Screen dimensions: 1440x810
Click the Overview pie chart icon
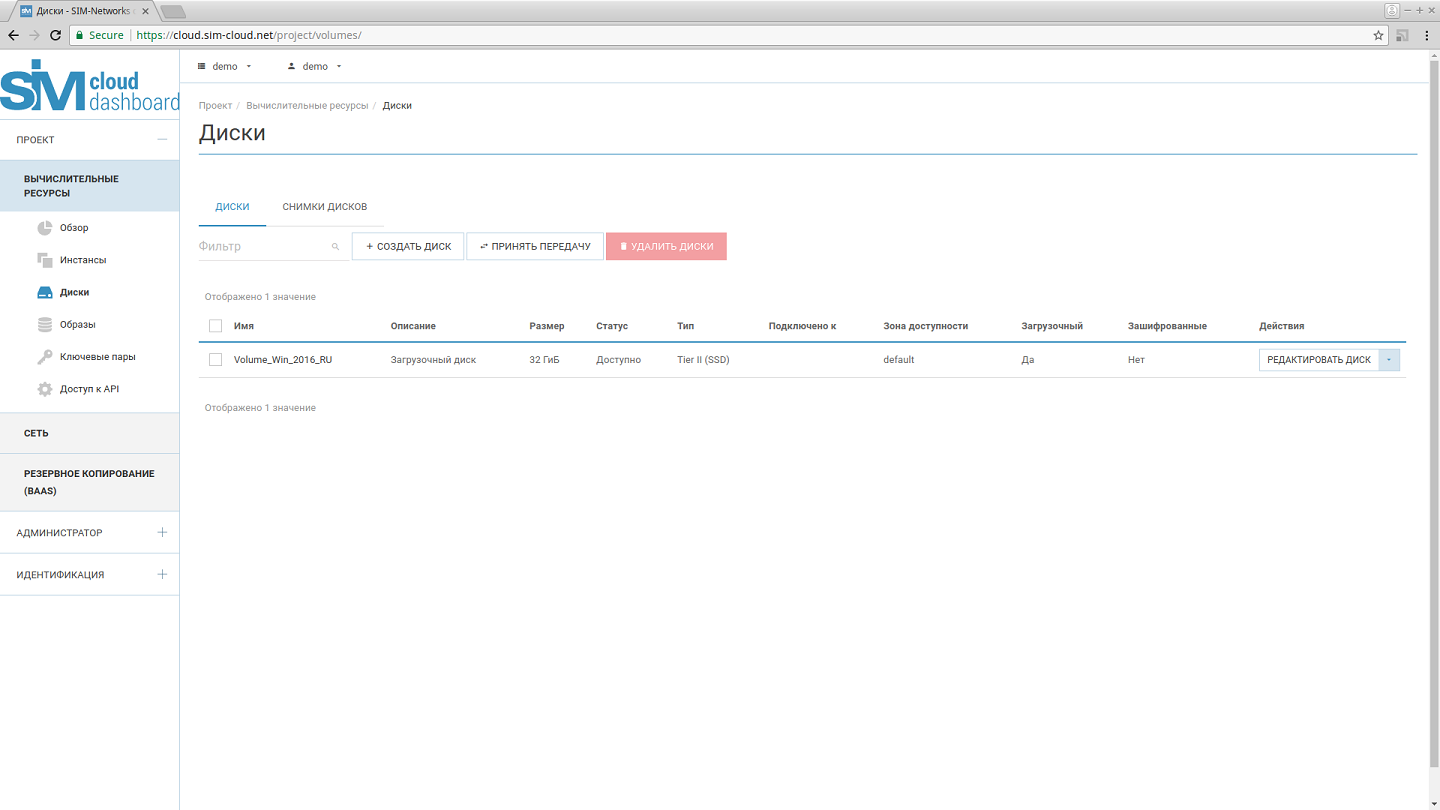(x=45, y=228)
